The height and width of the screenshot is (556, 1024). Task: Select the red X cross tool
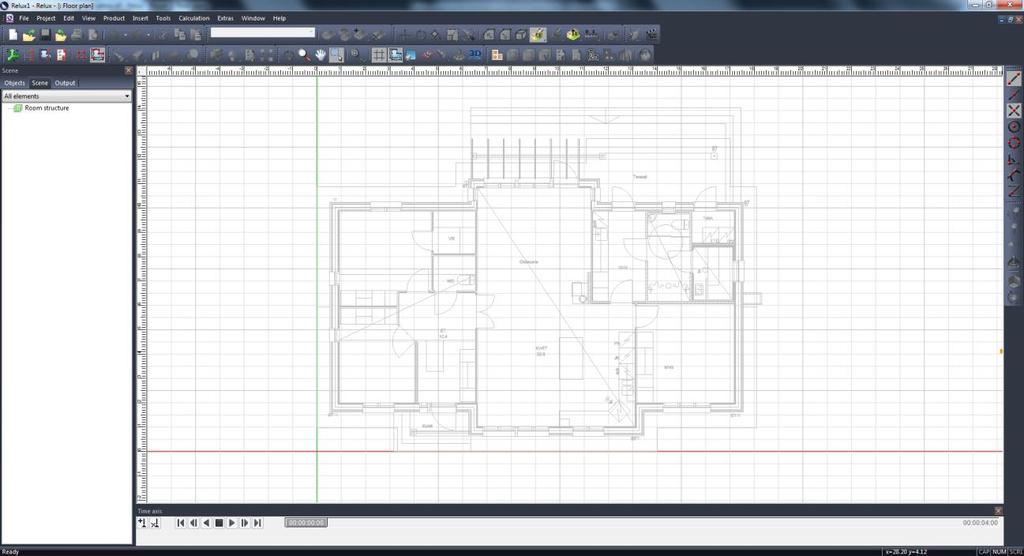(1014, 110)
